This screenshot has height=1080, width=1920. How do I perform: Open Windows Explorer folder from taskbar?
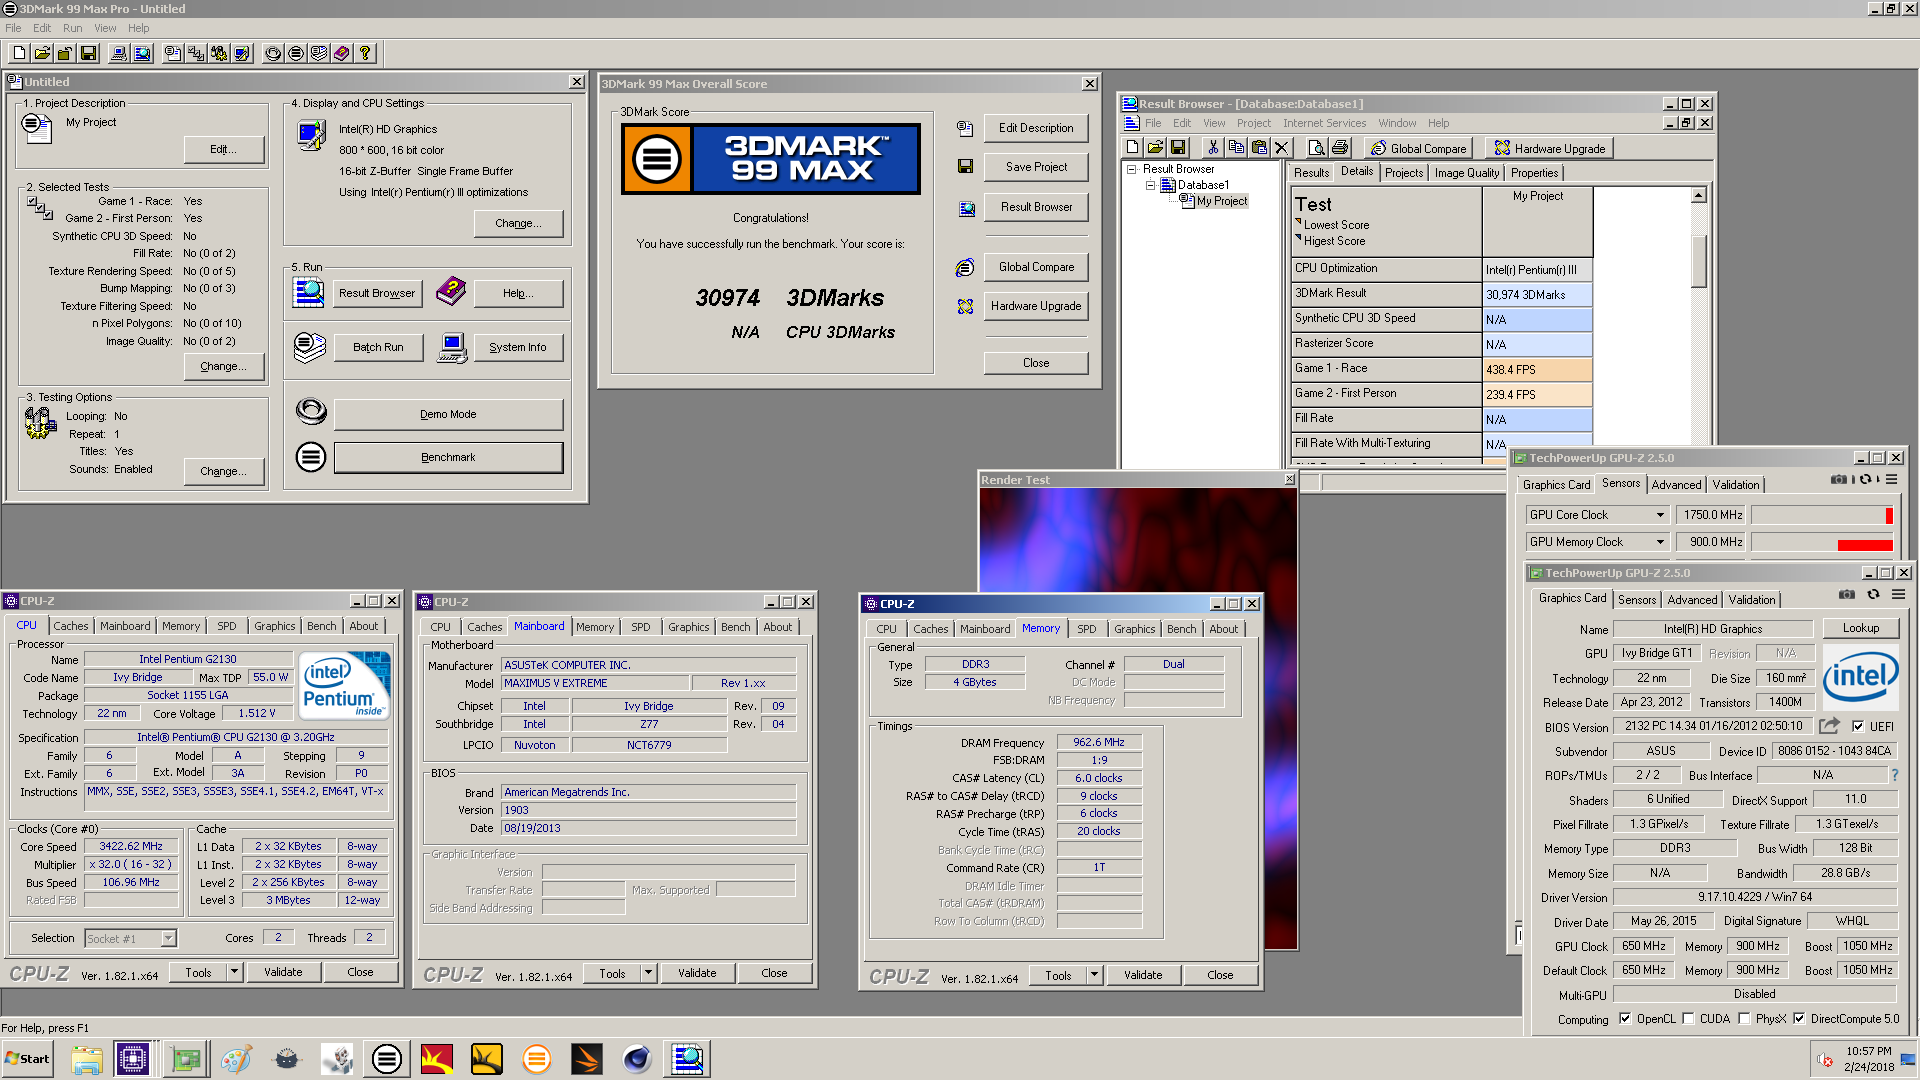[87, 1059]
